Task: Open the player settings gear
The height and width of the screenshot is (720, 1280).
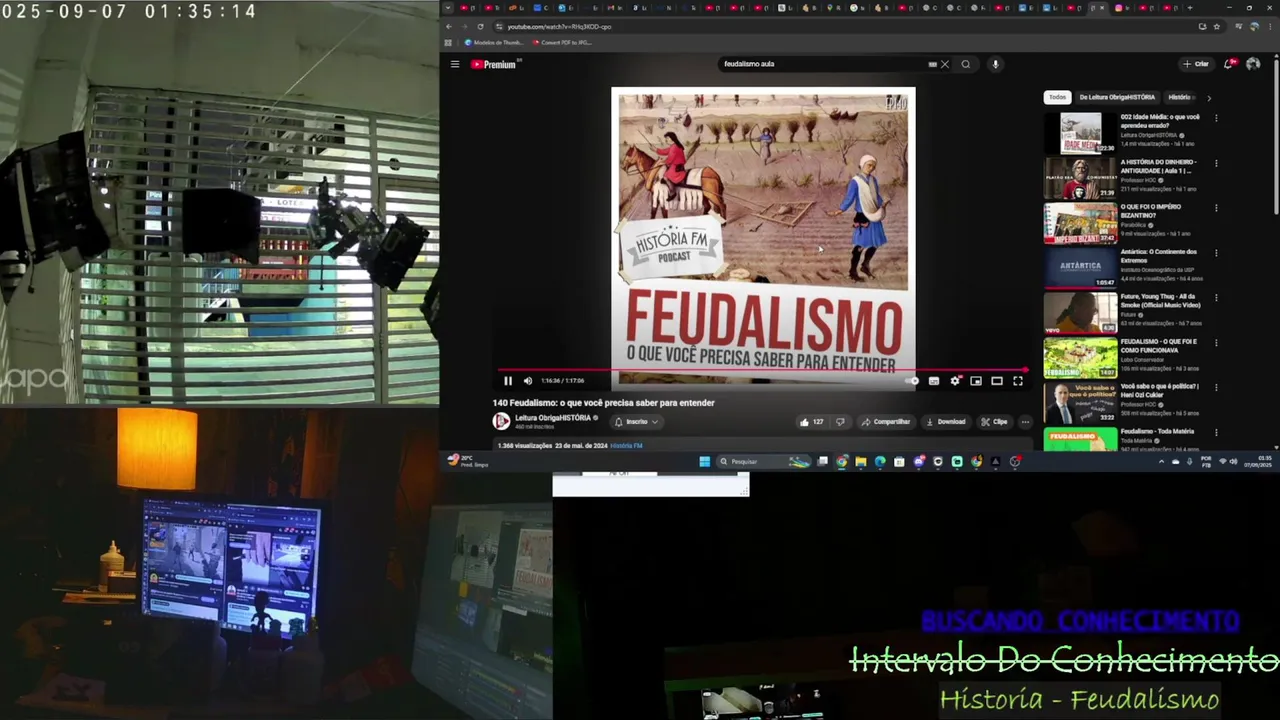Action: 955,381
